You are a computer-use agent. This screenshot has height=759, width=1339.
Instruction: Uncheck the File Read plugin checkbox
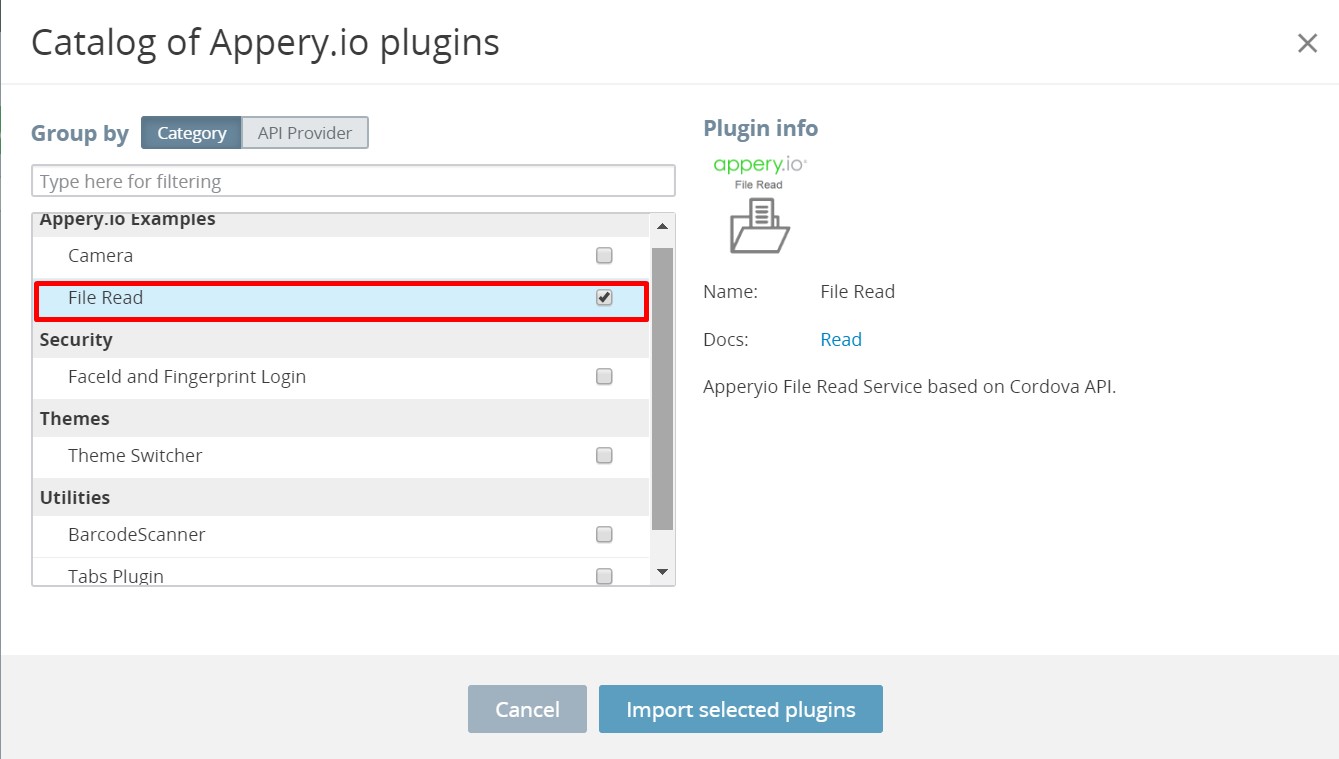[x=604, y=298]
